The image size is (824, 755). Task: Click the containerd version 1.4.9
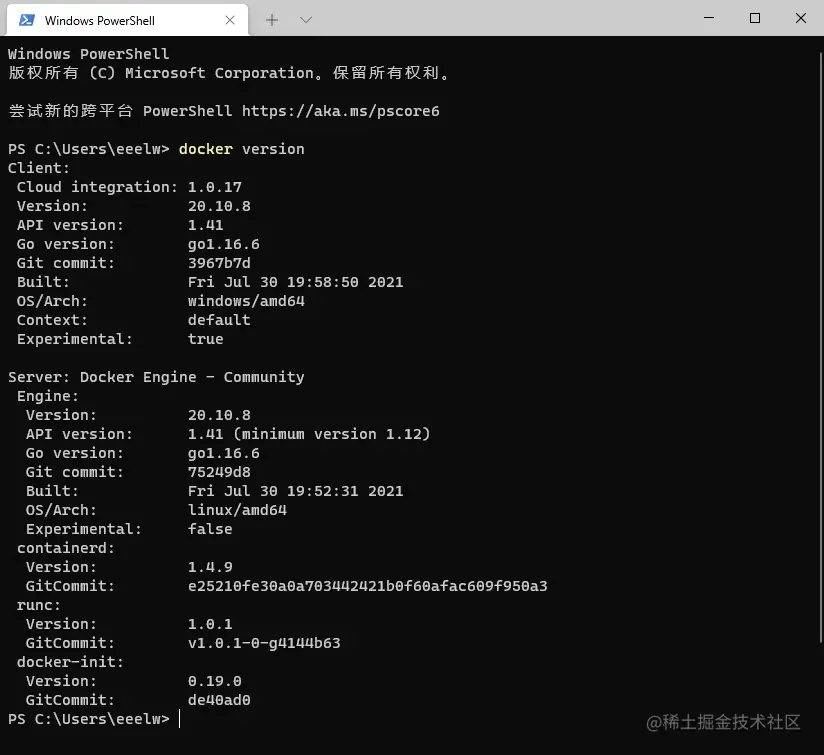point(210,567)
